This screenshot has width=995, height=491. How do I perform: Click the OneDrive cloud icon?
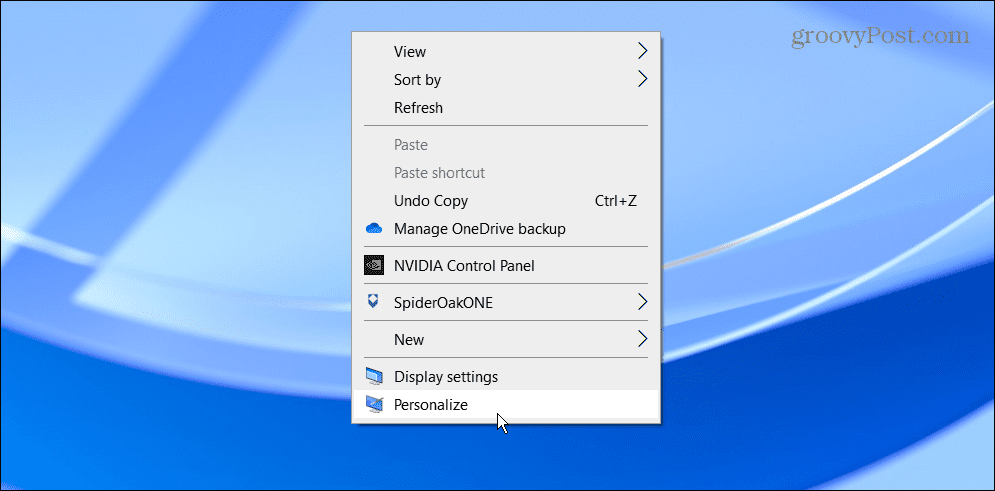374,228
